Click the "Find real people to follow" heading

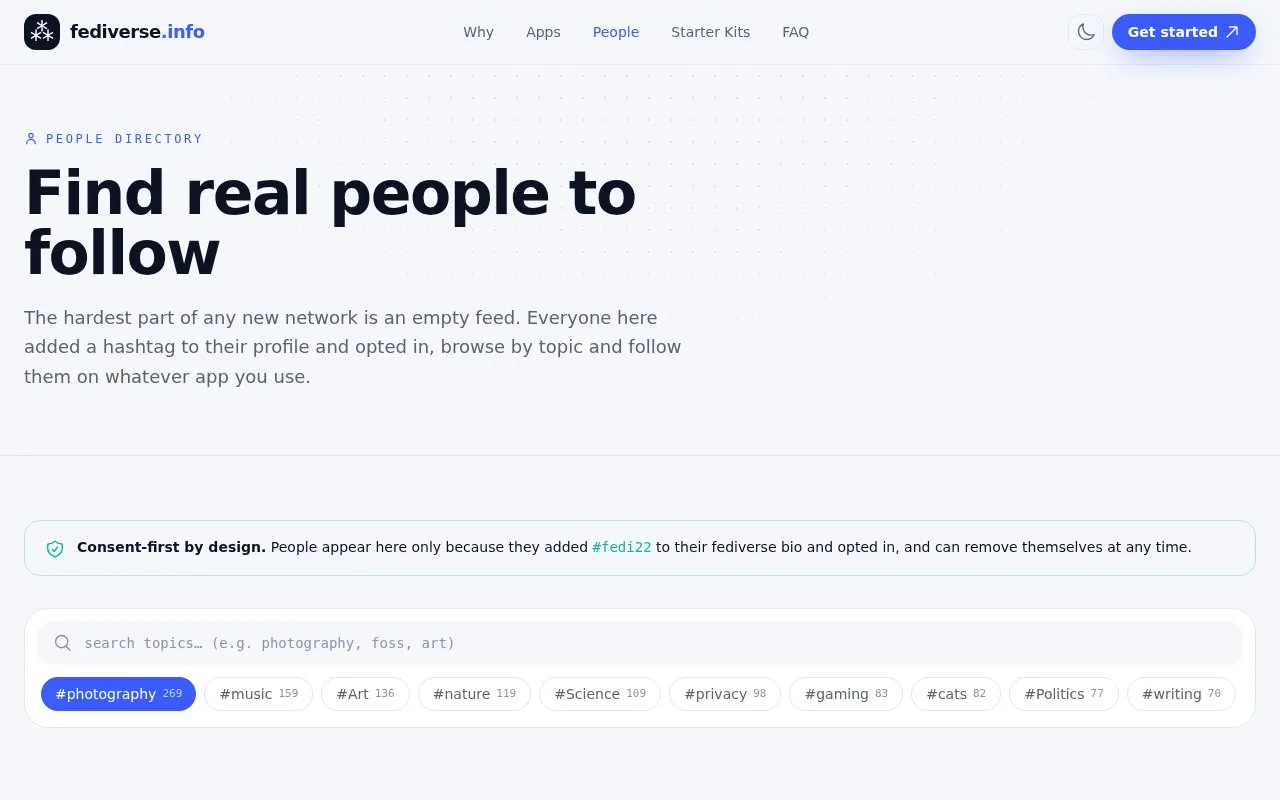pos(330,223)
